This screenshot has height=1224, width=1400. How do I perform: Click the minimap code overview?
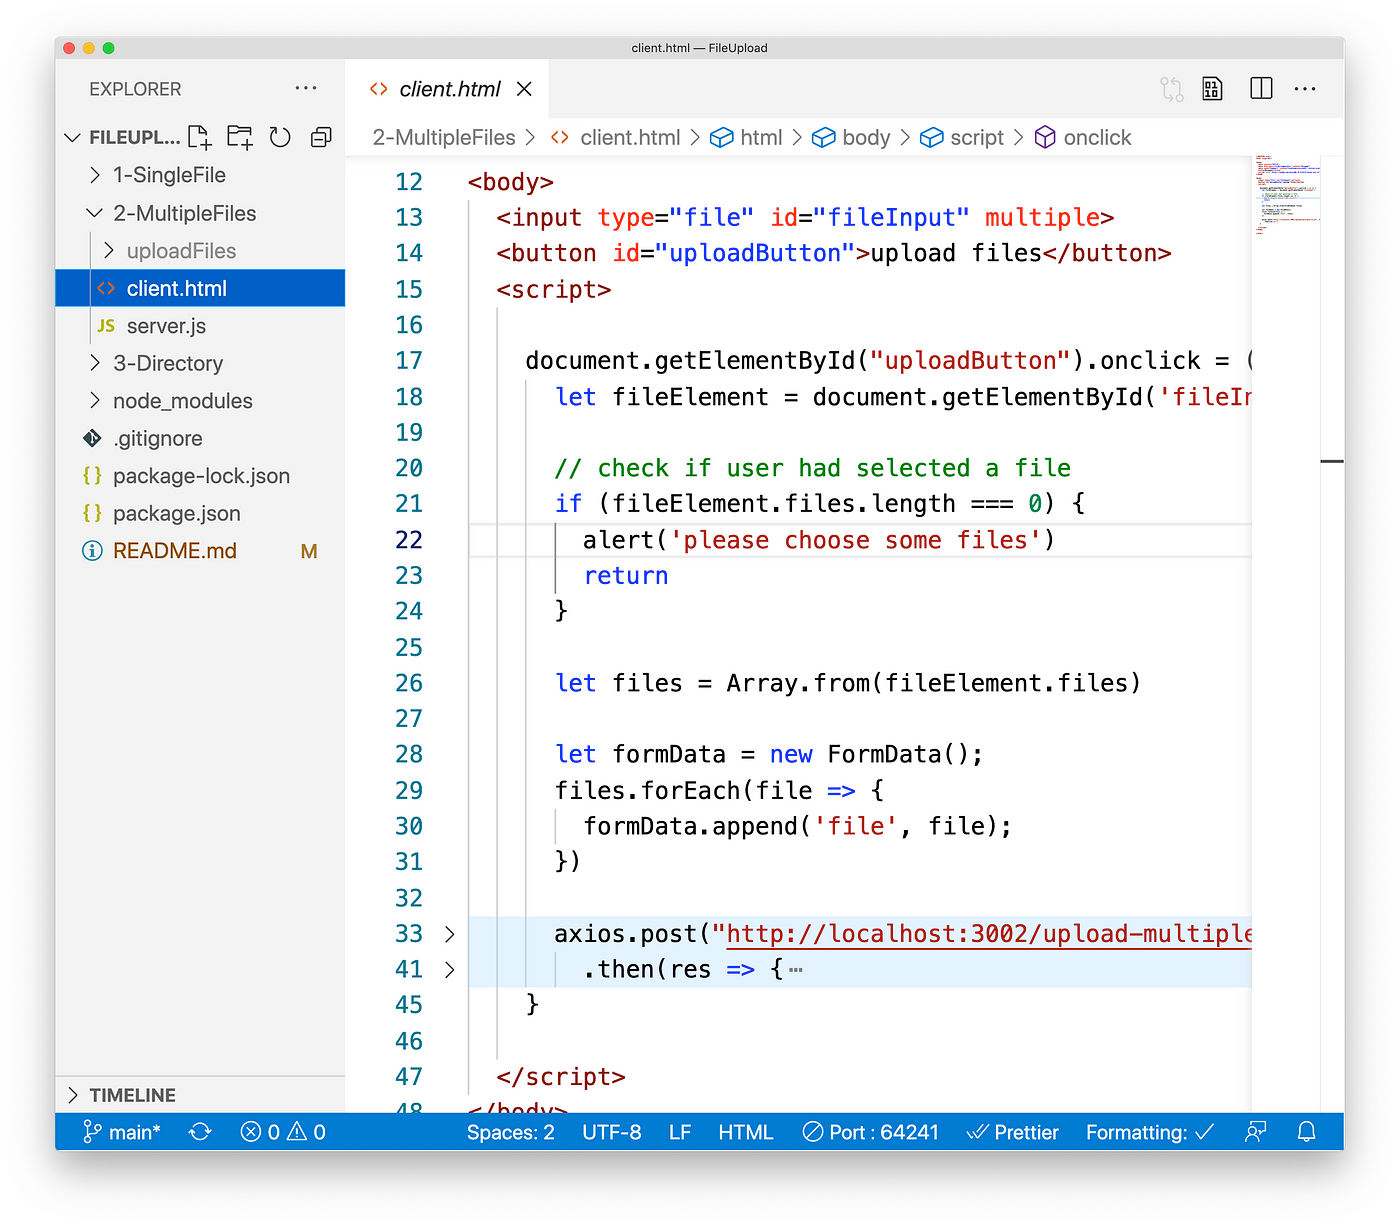click(x=1286, y=196)
